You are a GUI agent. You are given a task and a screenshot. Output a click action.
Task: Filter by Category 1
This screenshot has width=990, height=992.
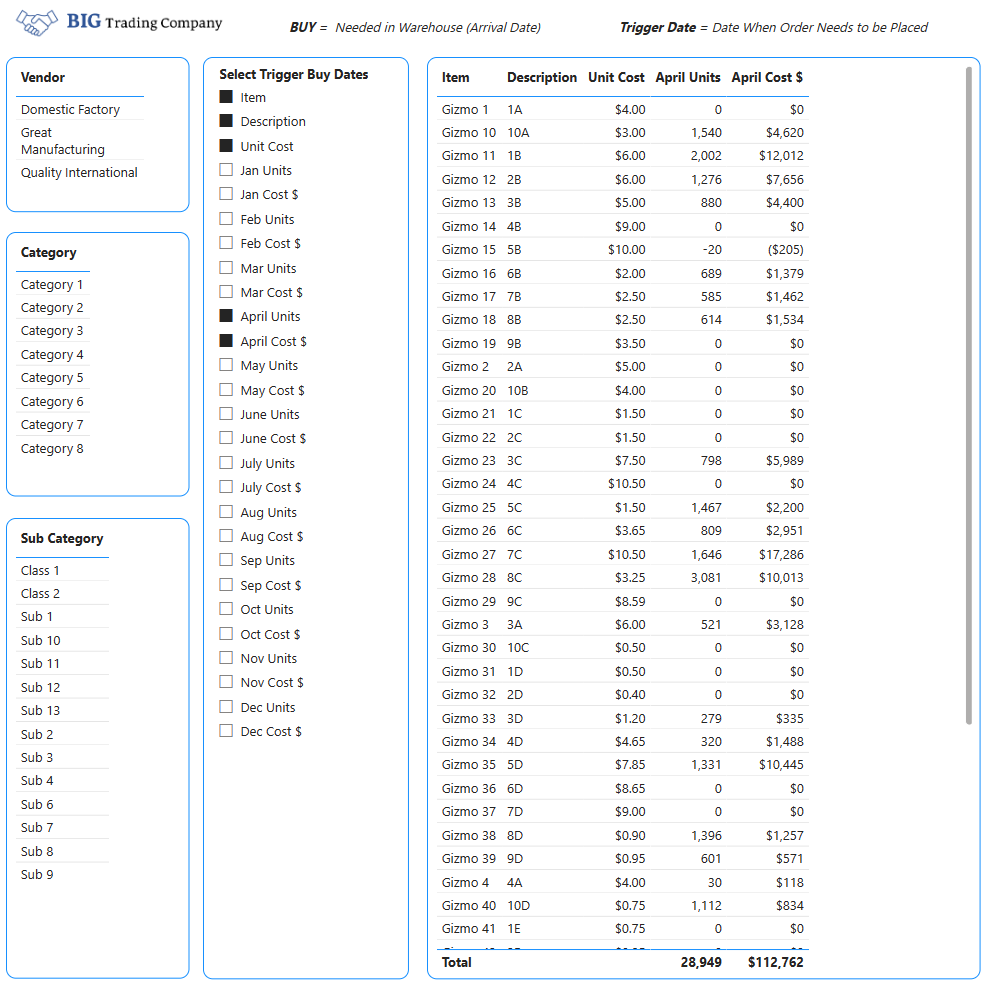[x=52, y=285]
